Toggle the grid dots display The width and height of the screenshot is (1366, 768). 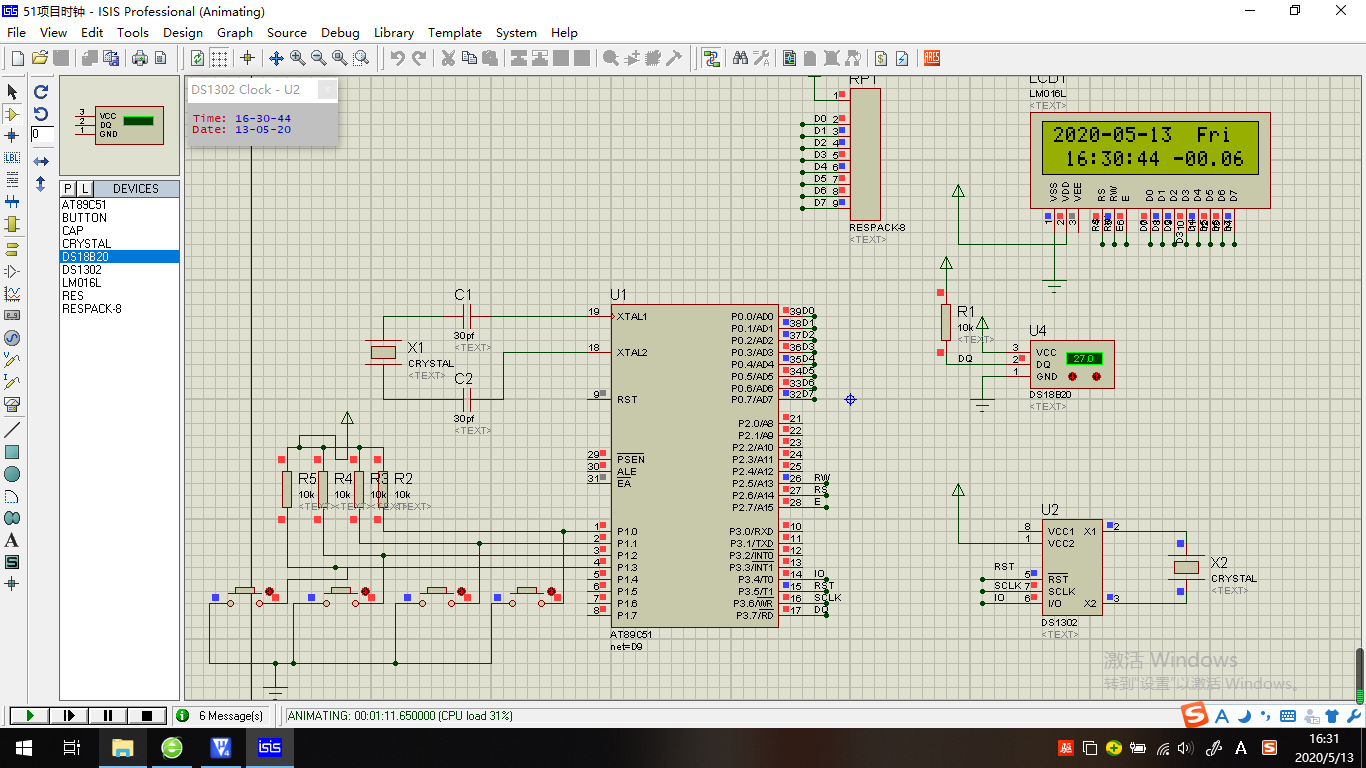click(218, 58)
